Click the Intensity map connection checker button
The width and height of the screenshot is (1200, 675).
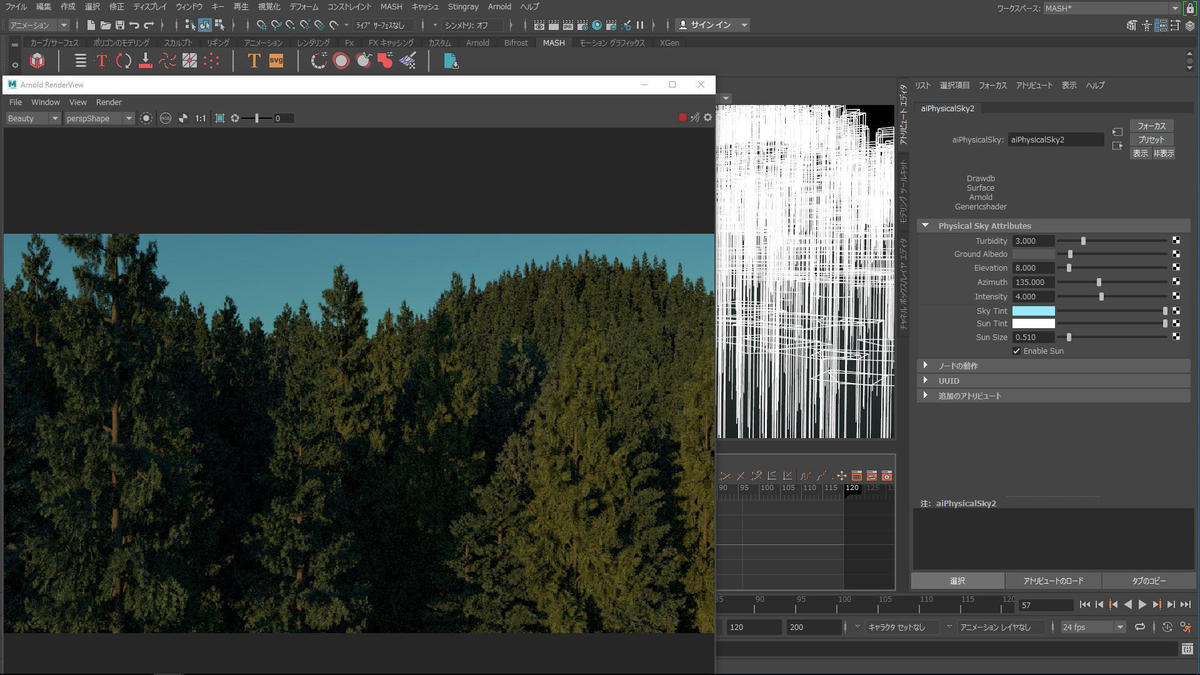click(x=1176, y=296)
